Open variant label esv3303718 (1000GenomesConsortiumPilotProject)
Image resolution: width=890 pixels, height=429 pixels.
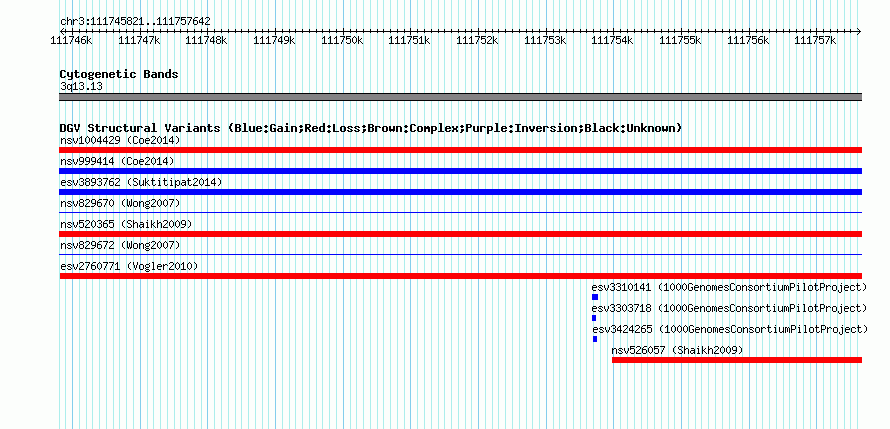pos(729,308)
